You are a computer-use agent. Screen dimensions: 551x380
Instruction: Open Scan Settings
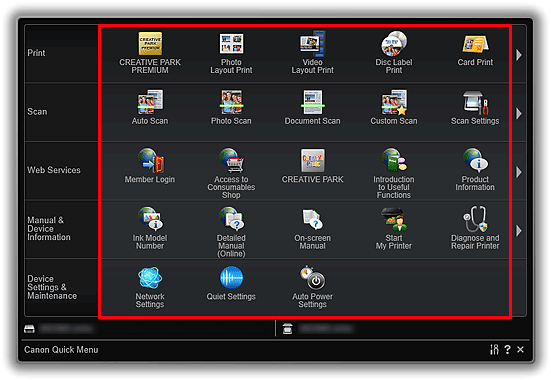pos(475,107)
